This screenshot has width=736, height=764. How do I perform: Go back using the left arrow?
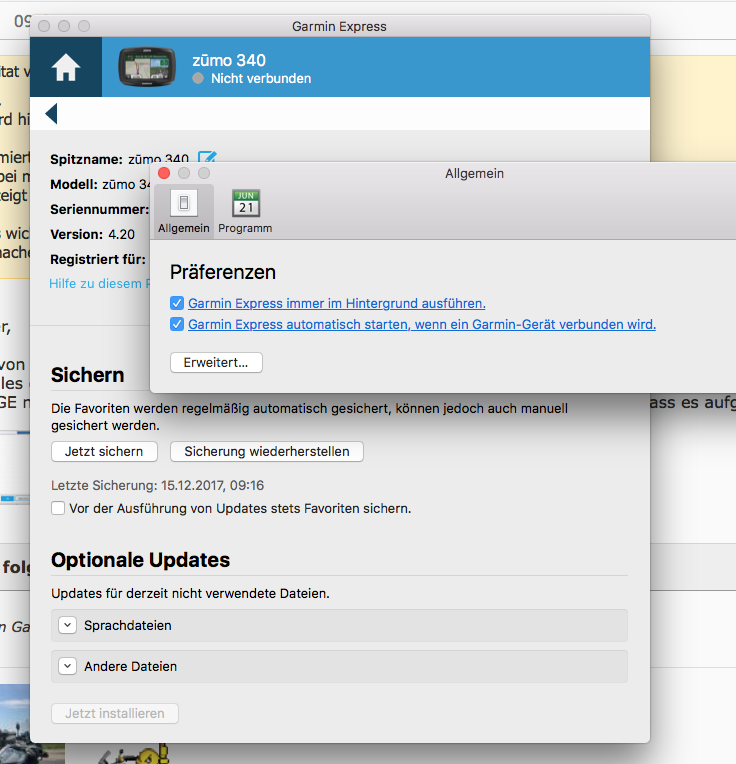pyautogui.click(x=51, y=114)
